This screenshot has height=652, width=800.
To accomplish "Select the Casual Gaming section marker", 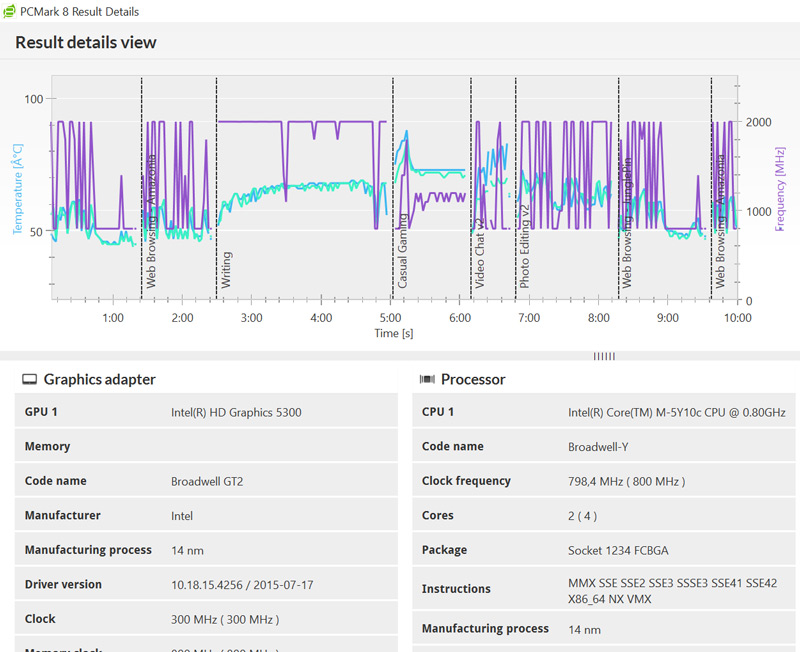I will pyautogui.click(x=403, y=251).
